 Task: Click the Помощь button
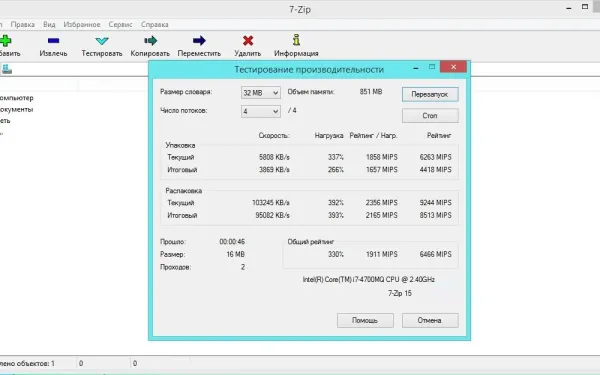365,320
